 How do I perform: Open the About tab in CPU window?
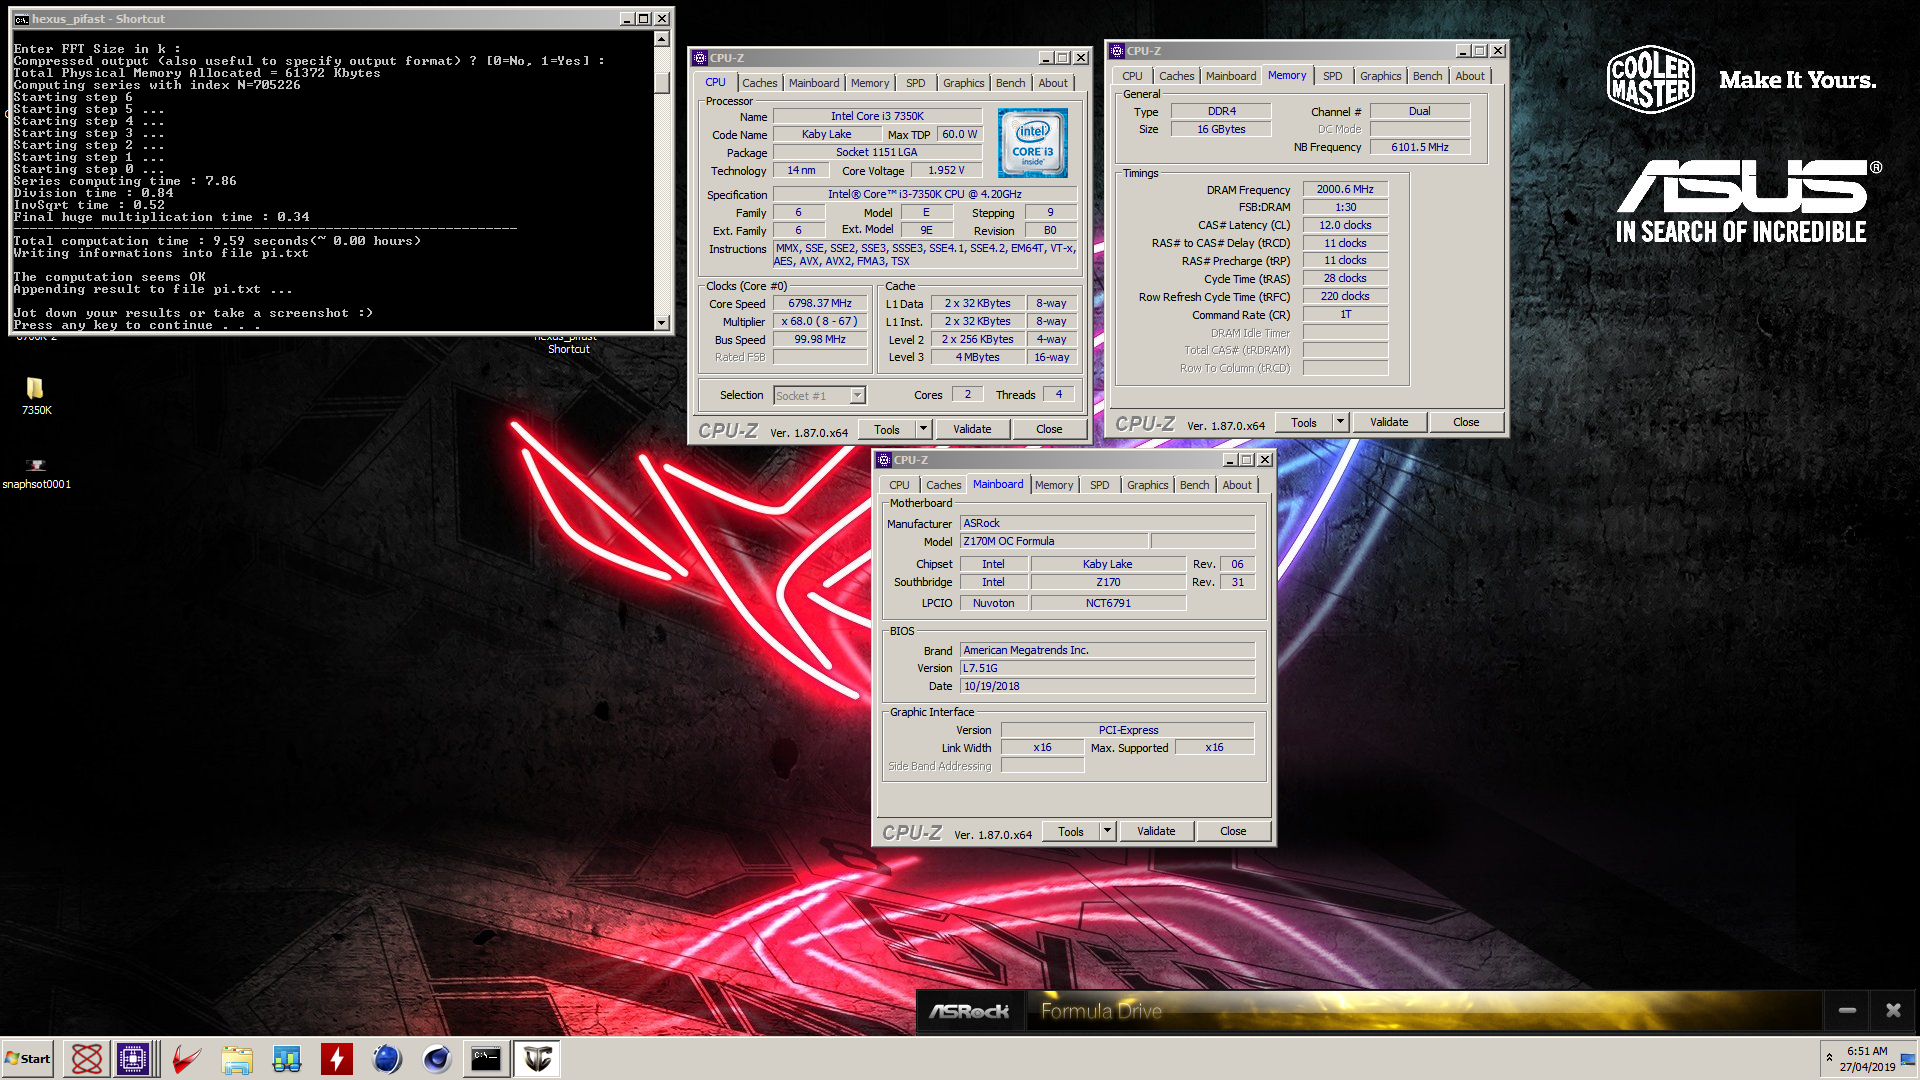click(1053, 83)
